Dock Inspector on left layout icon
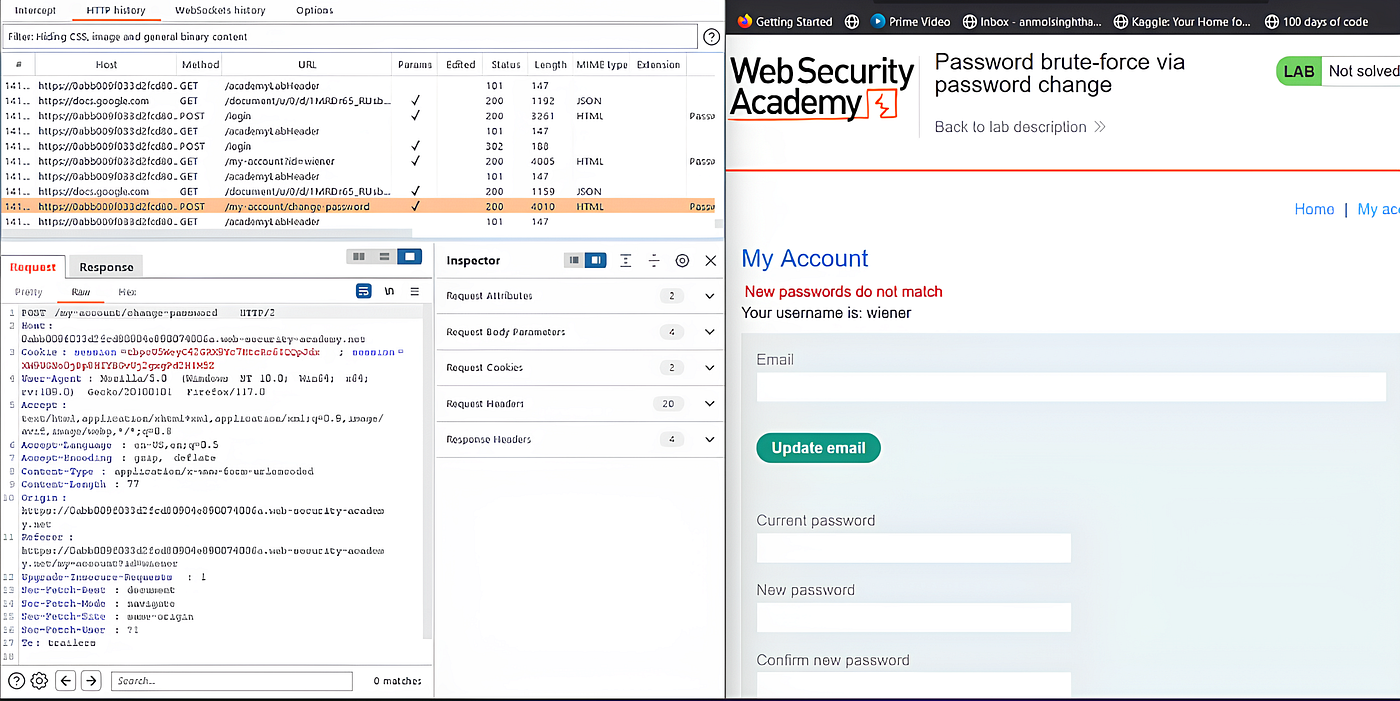Image resolution: width=1400 pixels, height=701 pixels. (574, 260)
